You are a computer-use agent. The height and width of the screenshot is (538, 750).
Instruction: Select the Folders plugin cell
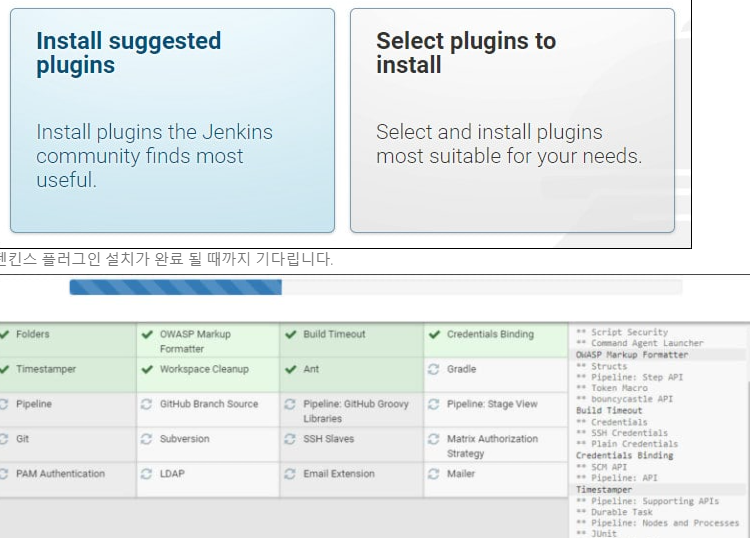tap(67, 340)
